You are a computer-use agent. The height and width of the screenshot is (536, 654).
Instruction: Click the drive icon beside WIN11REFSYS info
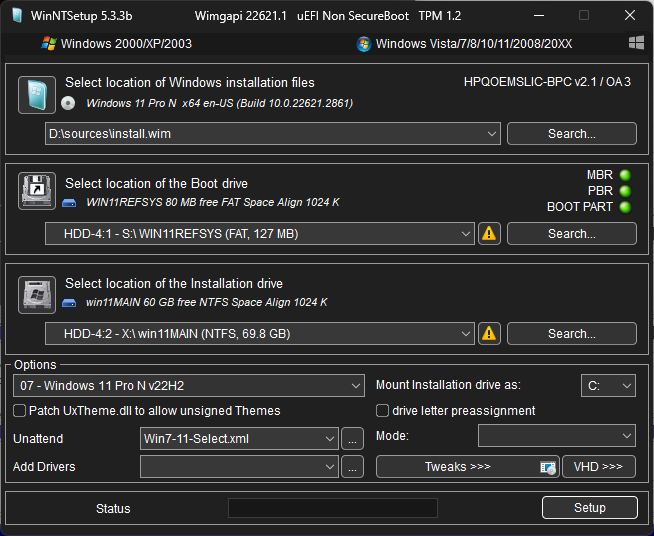tap(69, 203)
